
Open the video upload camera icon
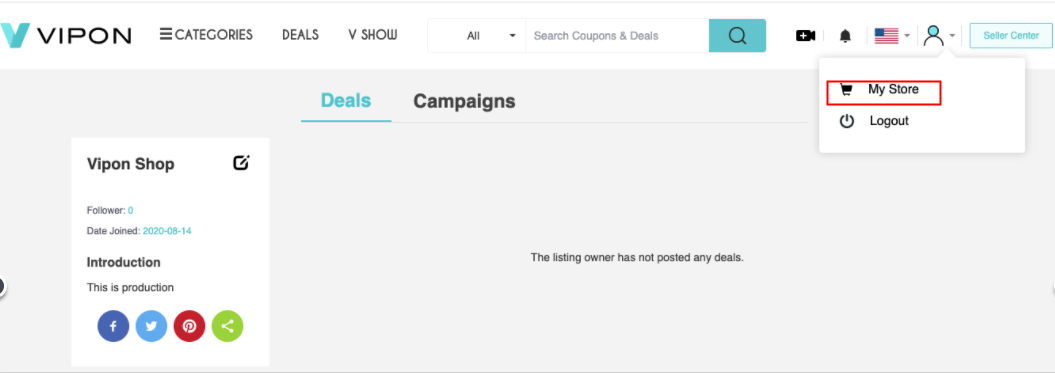(x=805, y=36)
